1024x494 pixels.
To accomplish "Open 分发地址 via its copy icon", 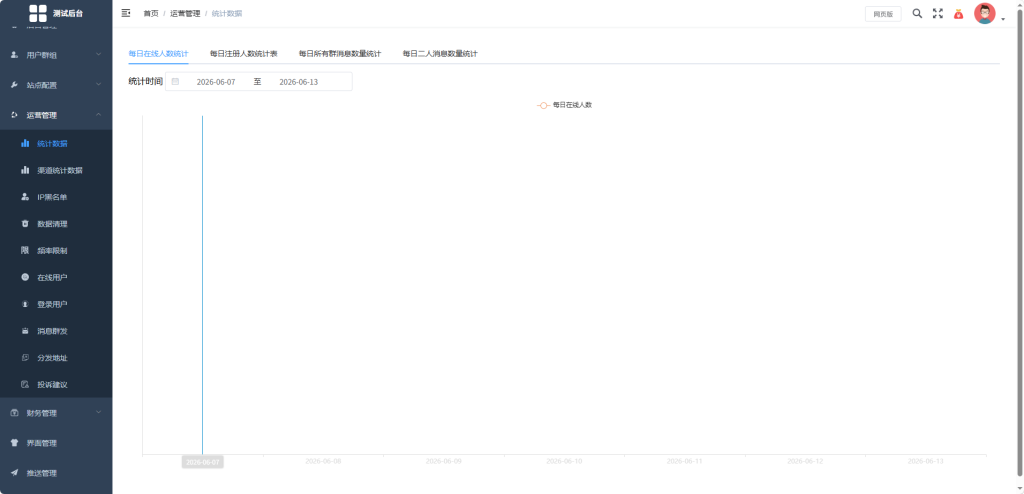I will pos(25,357).
